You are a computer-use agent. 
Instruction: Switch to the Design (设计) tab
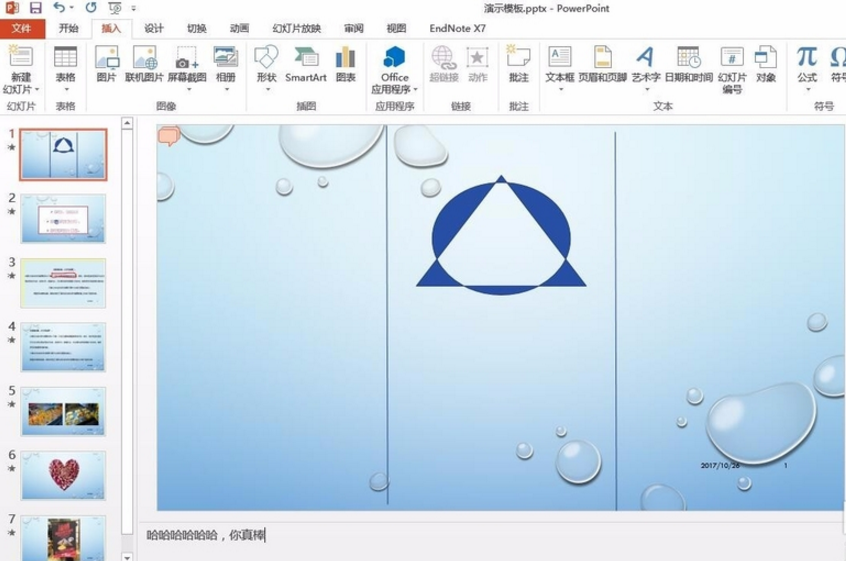154,29
